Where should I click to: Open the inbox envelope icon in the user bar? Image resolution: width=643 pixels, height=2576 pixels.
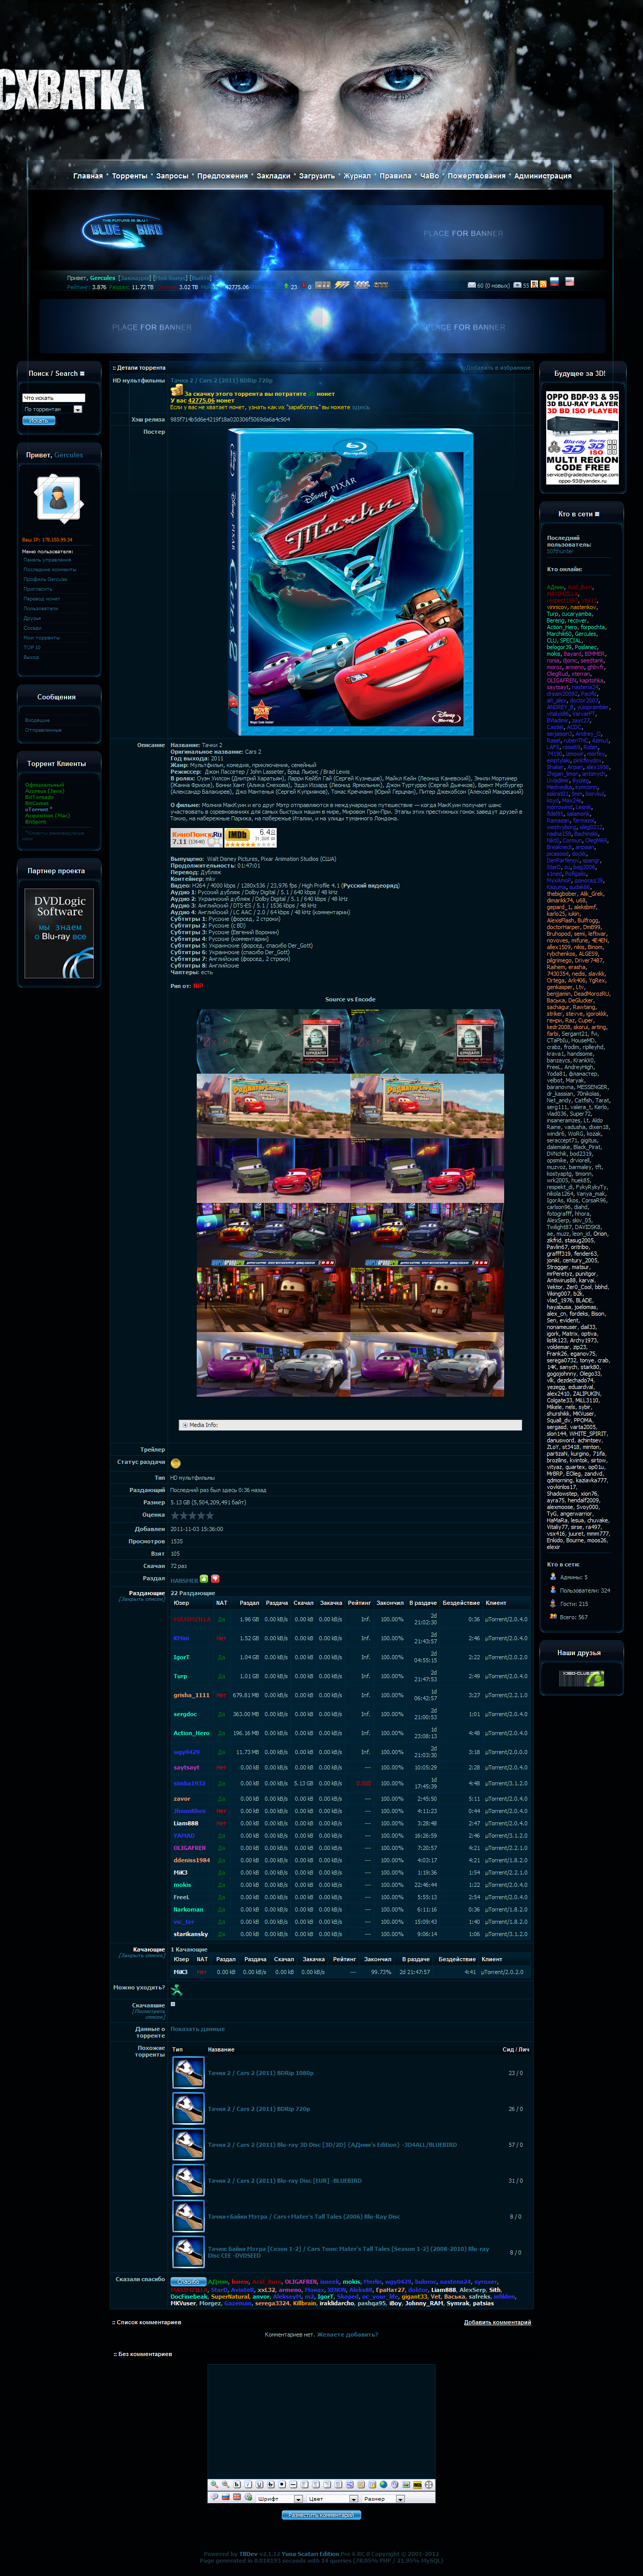pyautogui.click(x=472, y=285)
